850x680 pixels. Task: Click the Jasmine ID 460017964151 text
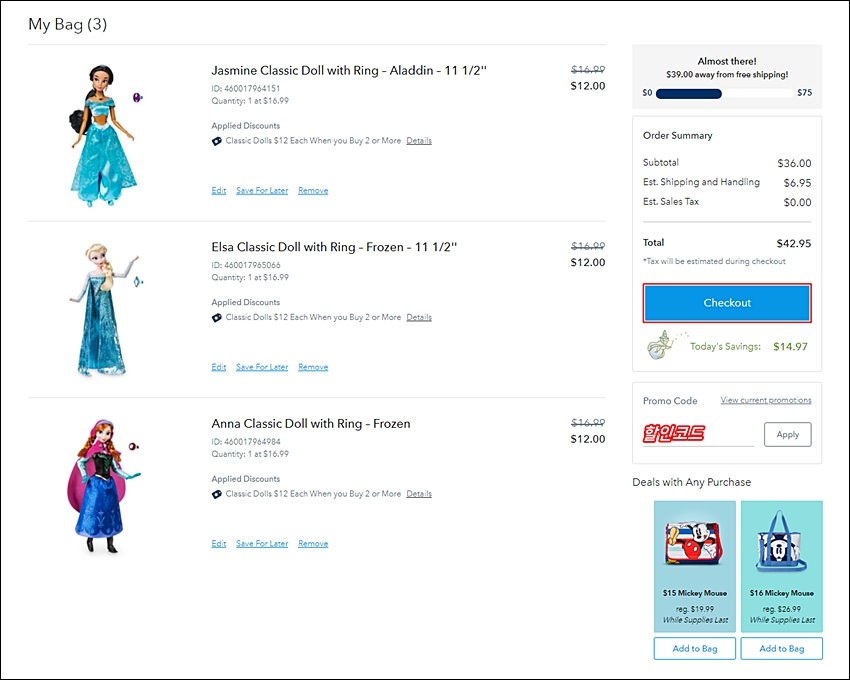246,88
